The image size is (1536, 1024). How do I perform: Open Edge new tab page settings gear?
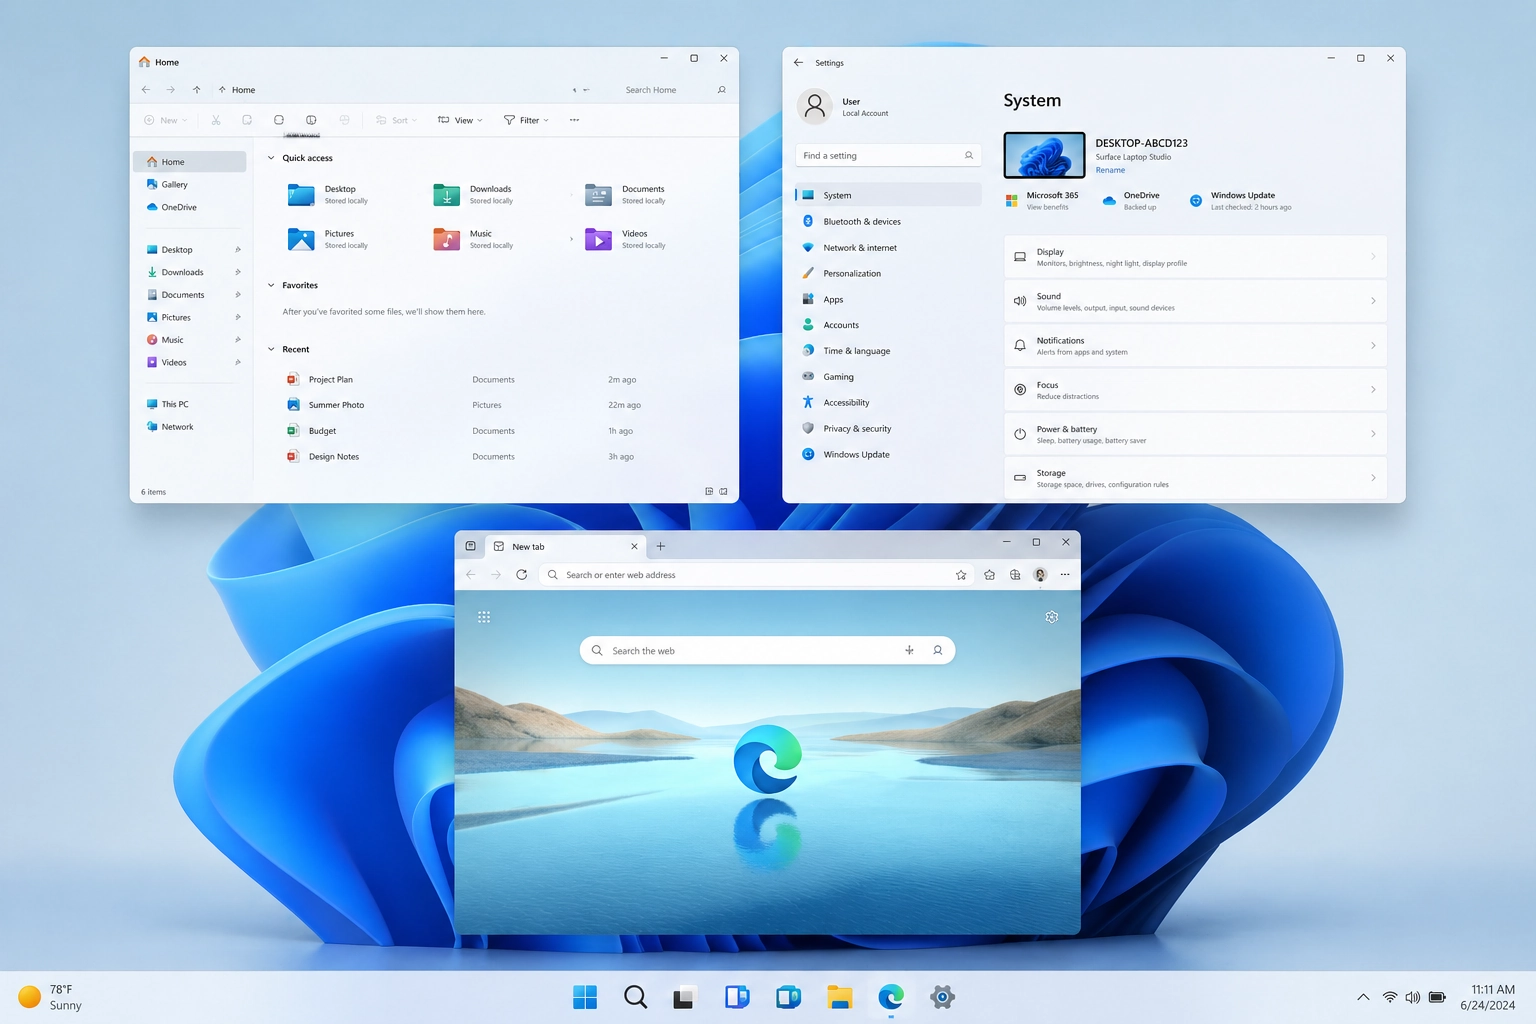click(1051, 617)
